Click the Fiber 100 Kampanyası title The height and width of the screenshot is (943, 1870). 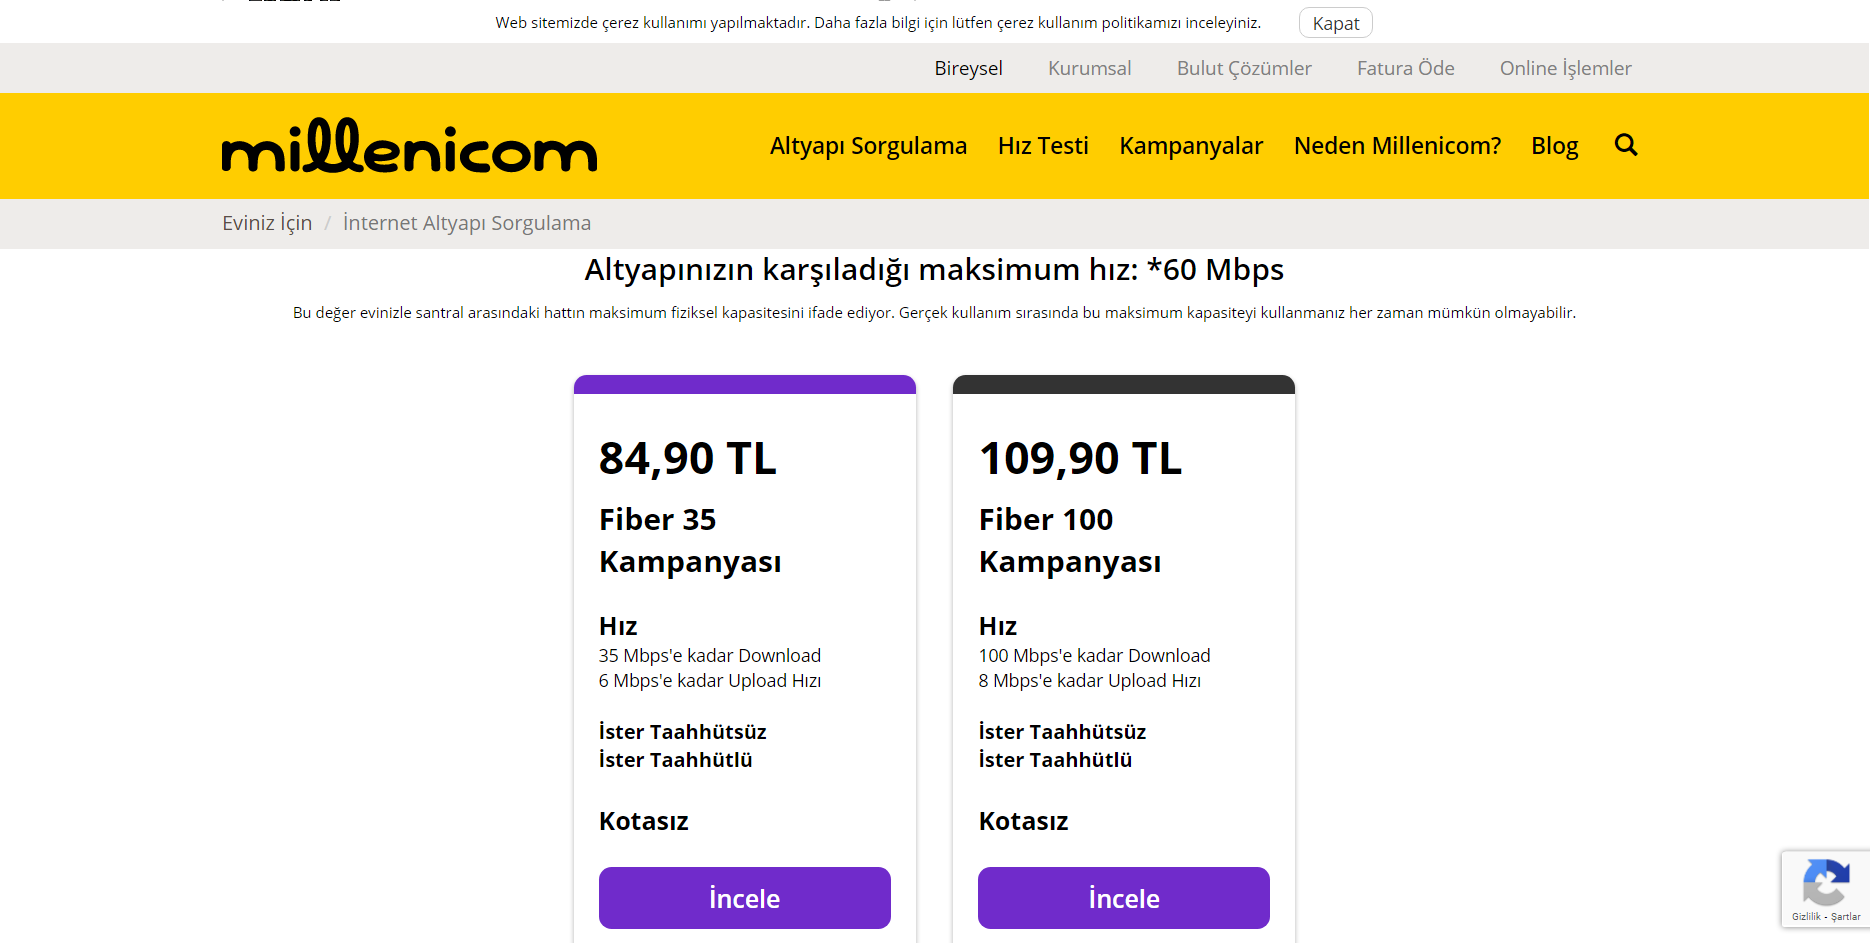click(1070, 540)
